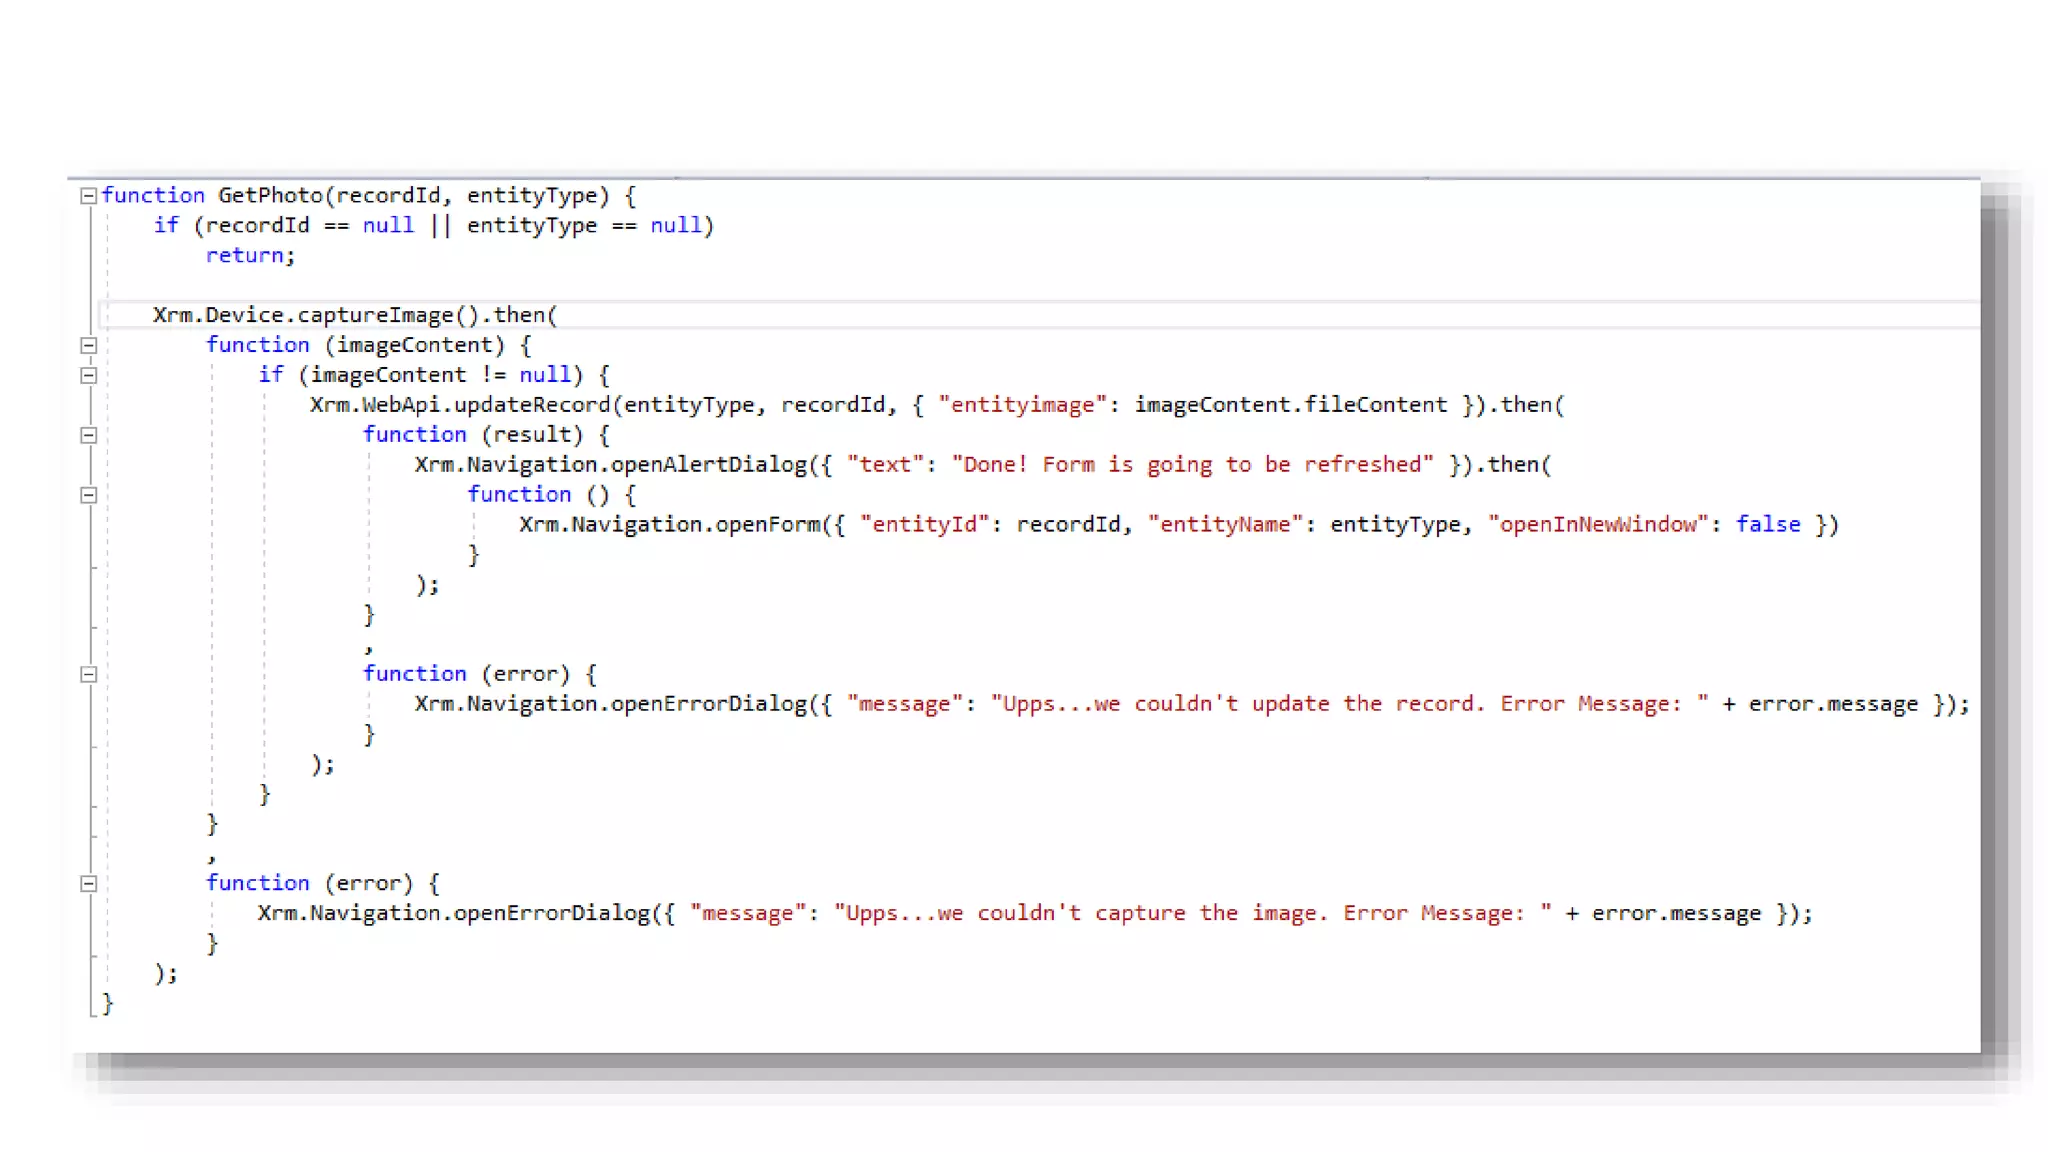This screenshot has width=2048, height=1152.
Task: Click the openAlertDialog method call
Action: tap(708, 465)
